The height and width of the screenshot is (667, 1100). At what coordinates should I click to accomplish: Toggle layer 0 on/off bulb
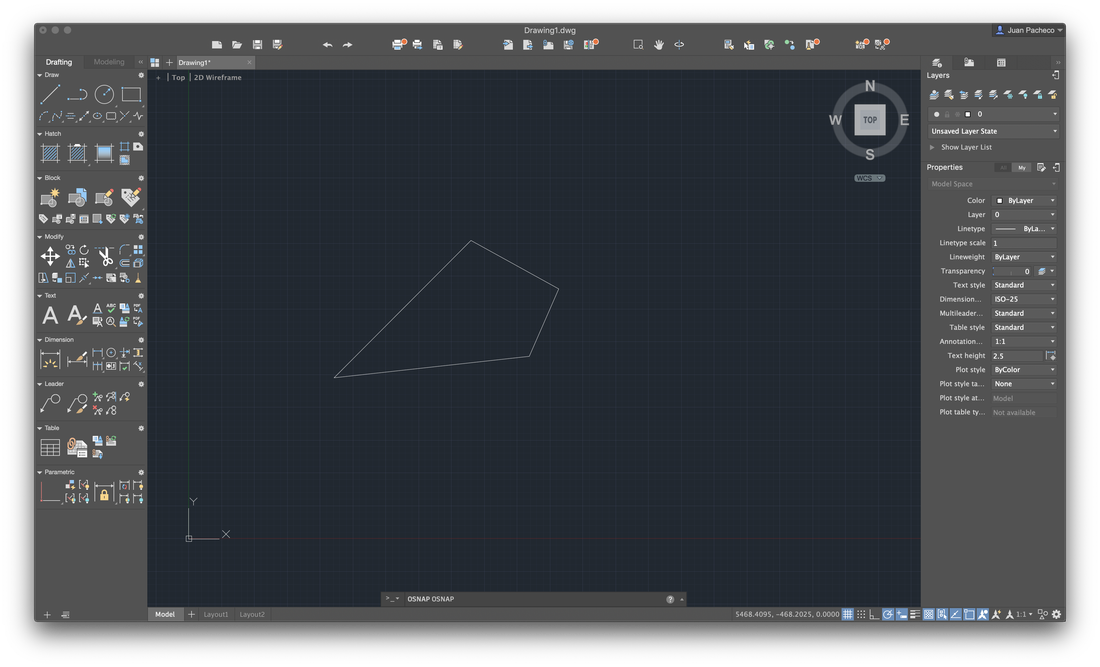pos(937,114)
